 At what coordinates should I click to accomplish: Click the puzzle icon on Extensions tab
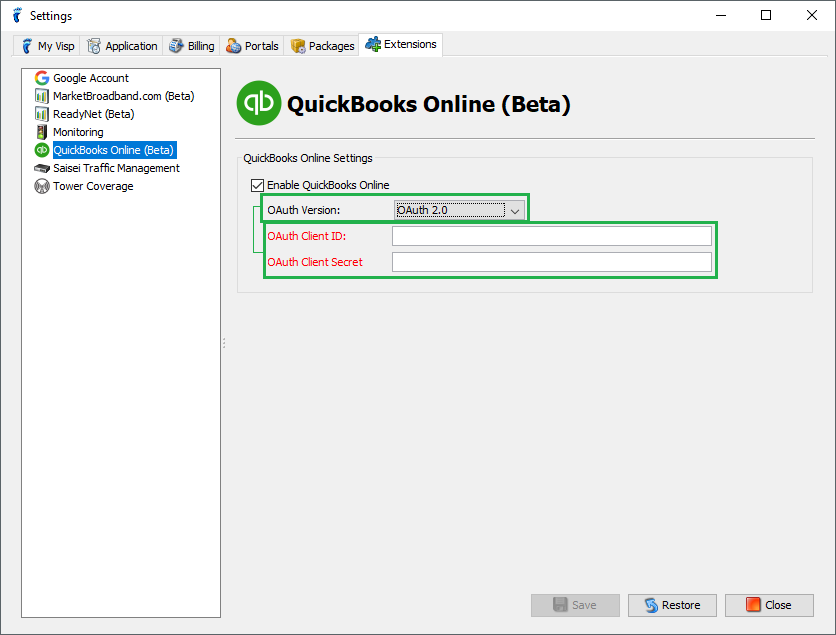tap(373, 44)
